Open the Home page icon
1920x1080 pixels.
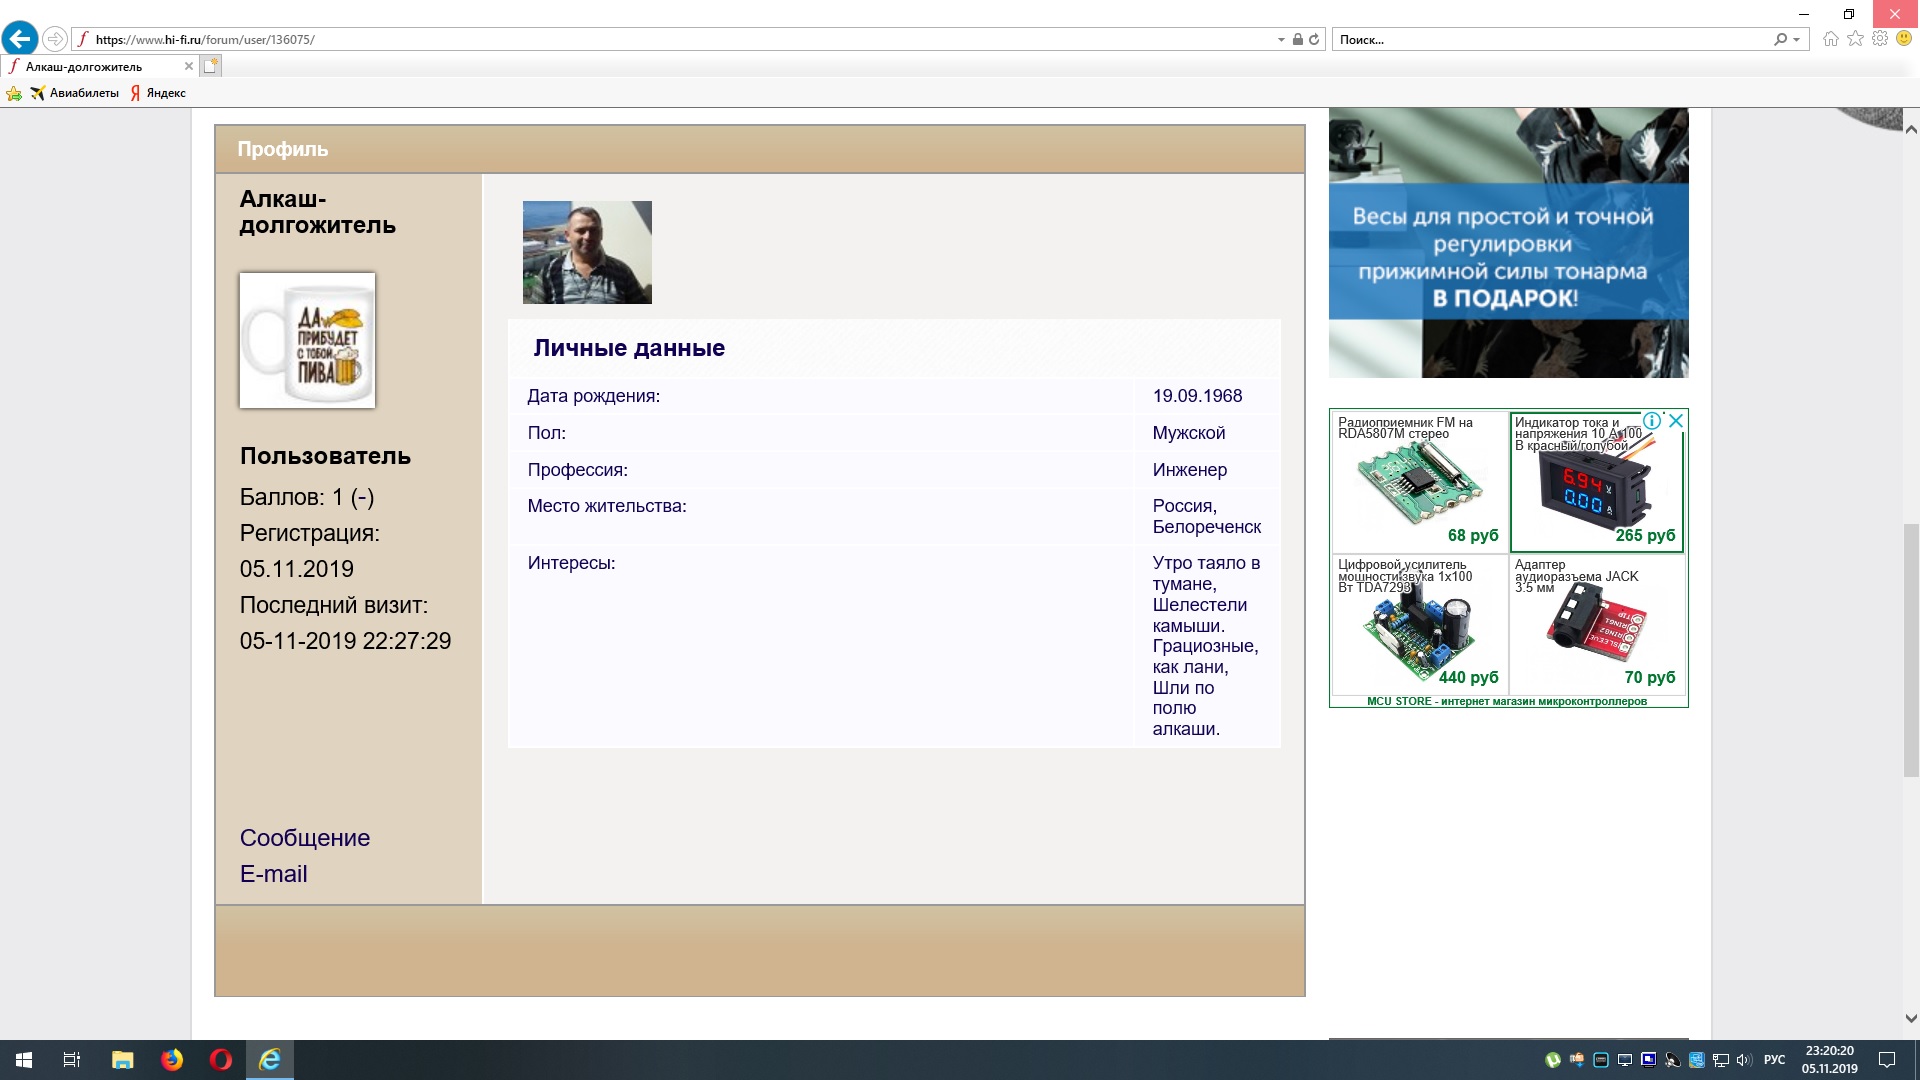click(1831, 39)
